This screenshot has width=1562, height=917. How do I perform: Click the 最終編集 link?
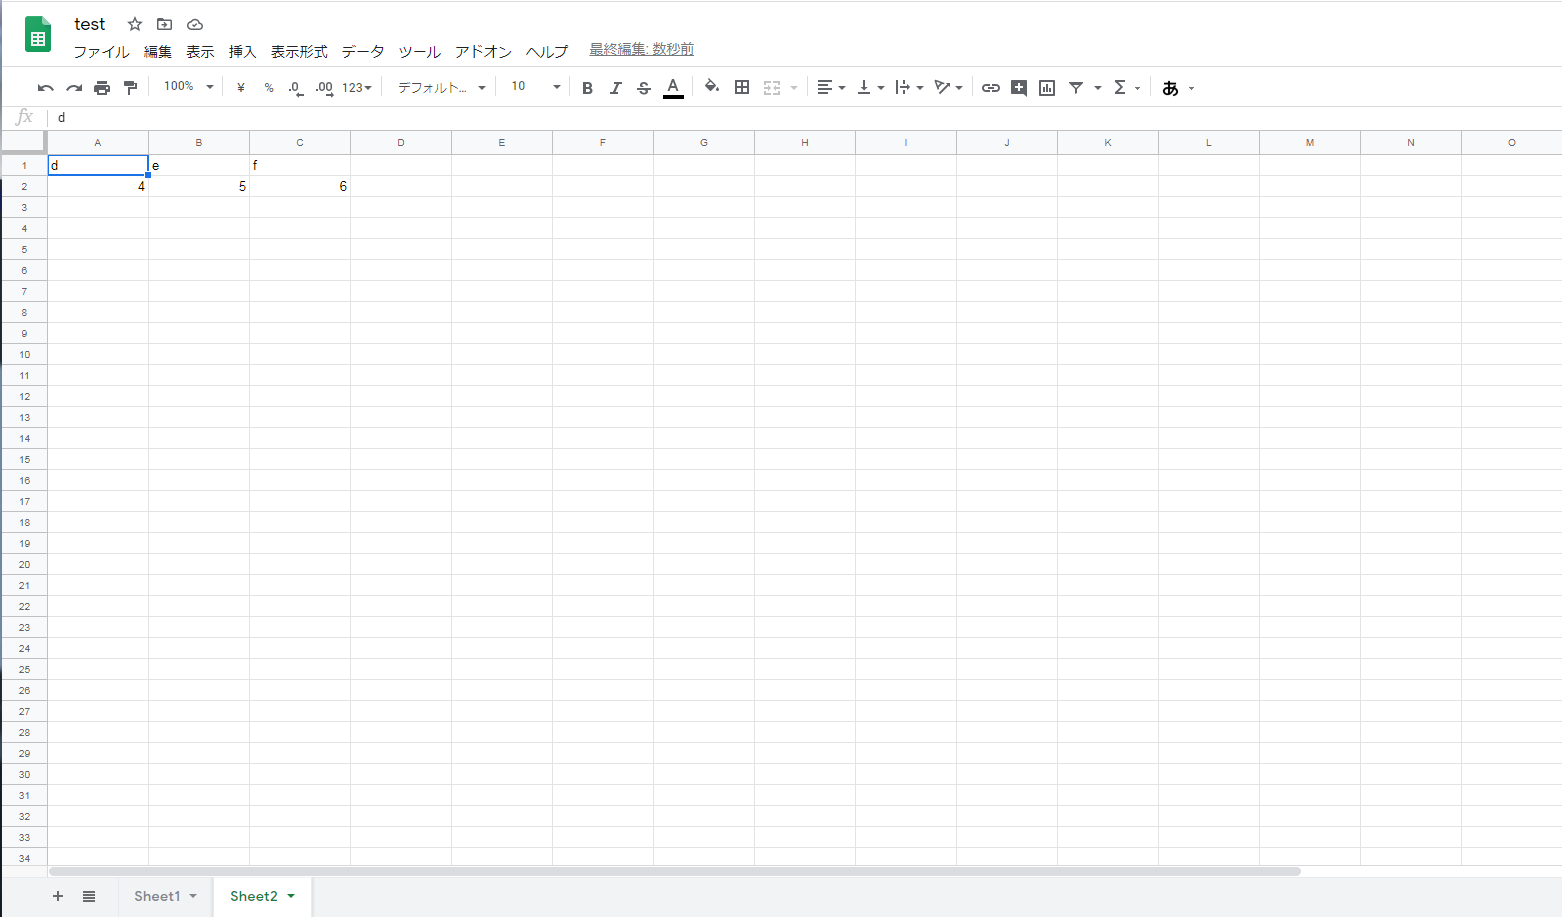click(x=640, y=48)
